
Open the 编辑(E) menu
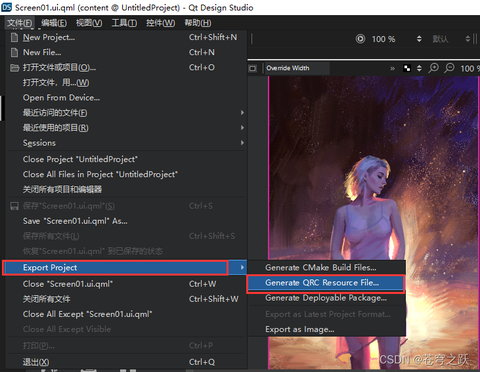pos(54,23)
